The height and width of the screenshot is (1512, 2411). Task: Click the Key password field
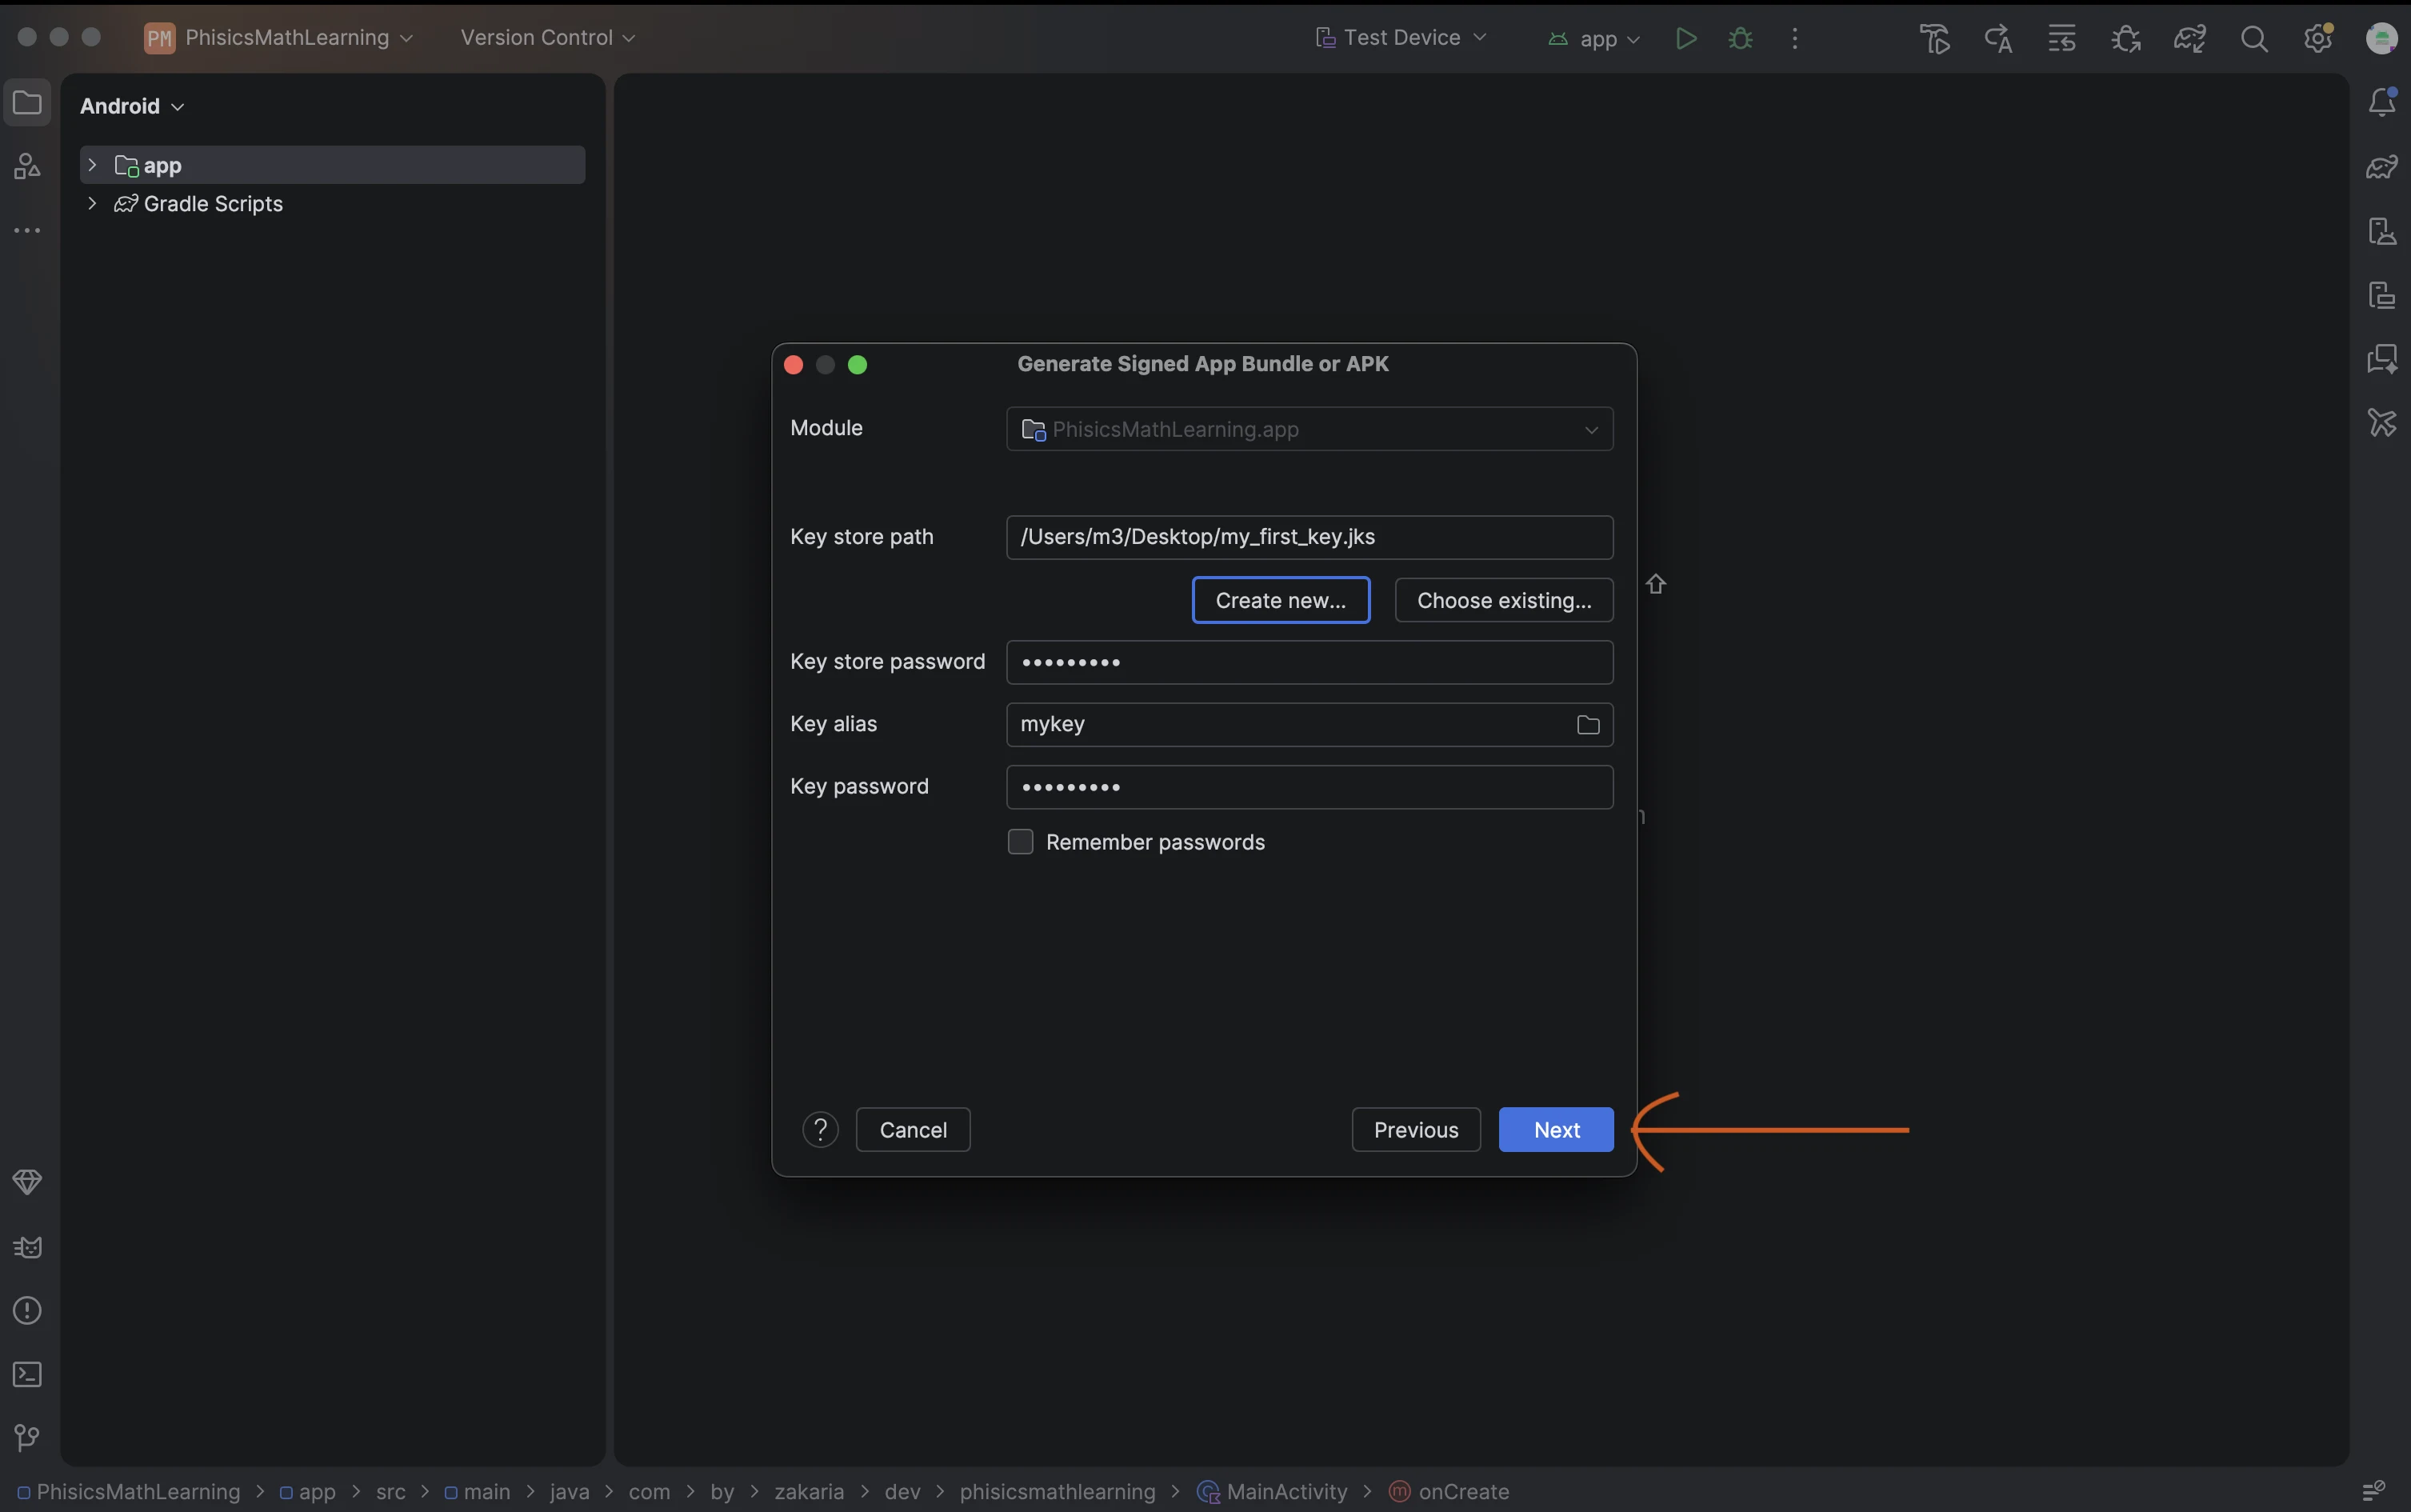1309,787
